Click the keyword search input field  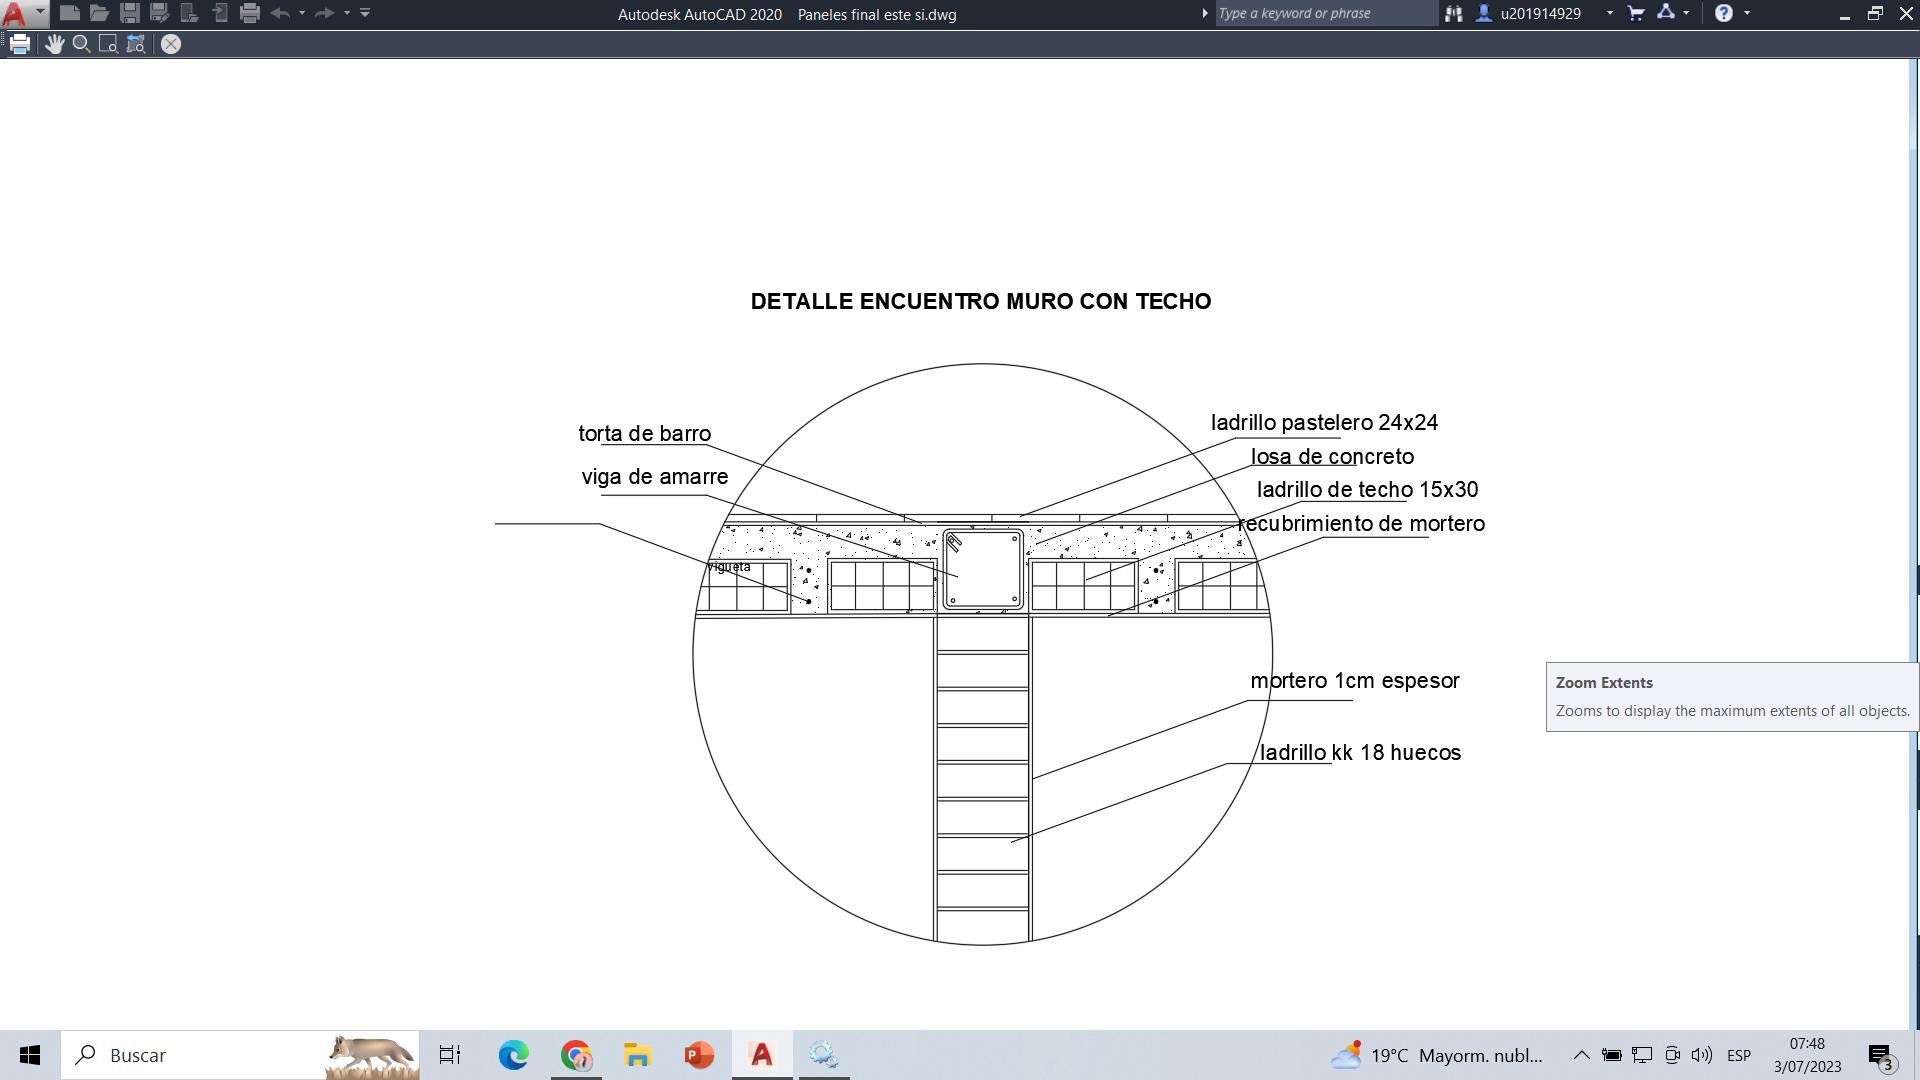pos(1325,14)
